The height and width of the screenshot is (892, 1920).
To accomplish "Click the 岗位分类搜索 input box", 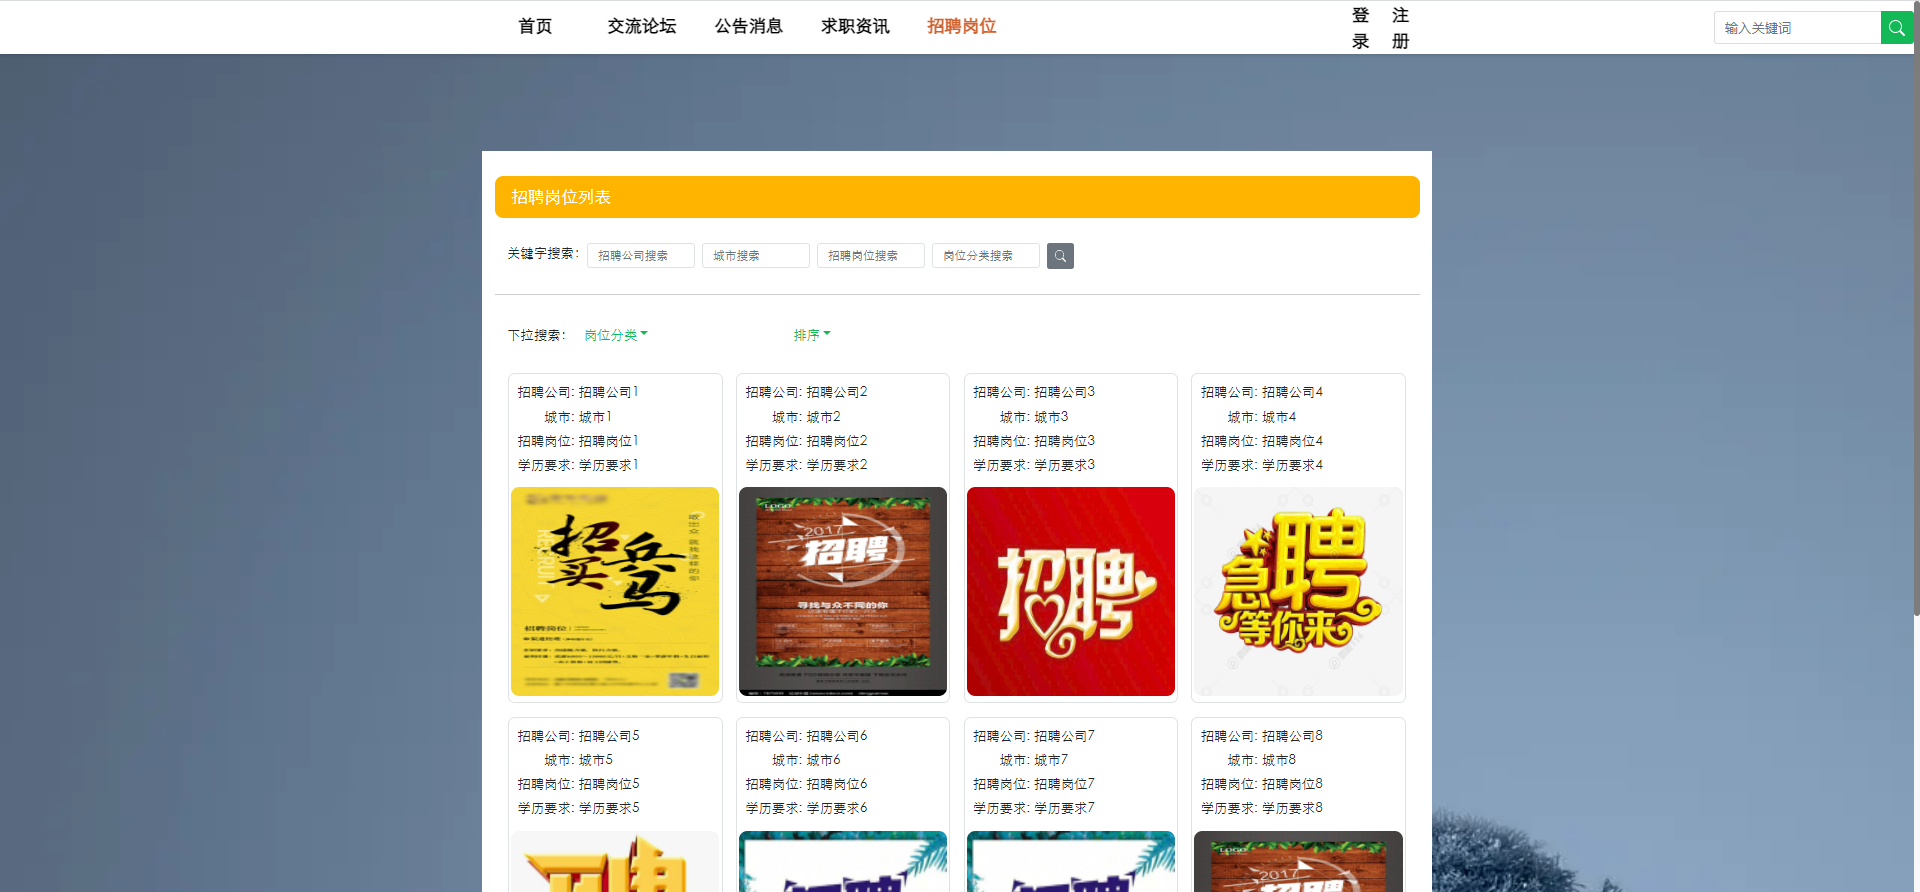I will point(986,256).
